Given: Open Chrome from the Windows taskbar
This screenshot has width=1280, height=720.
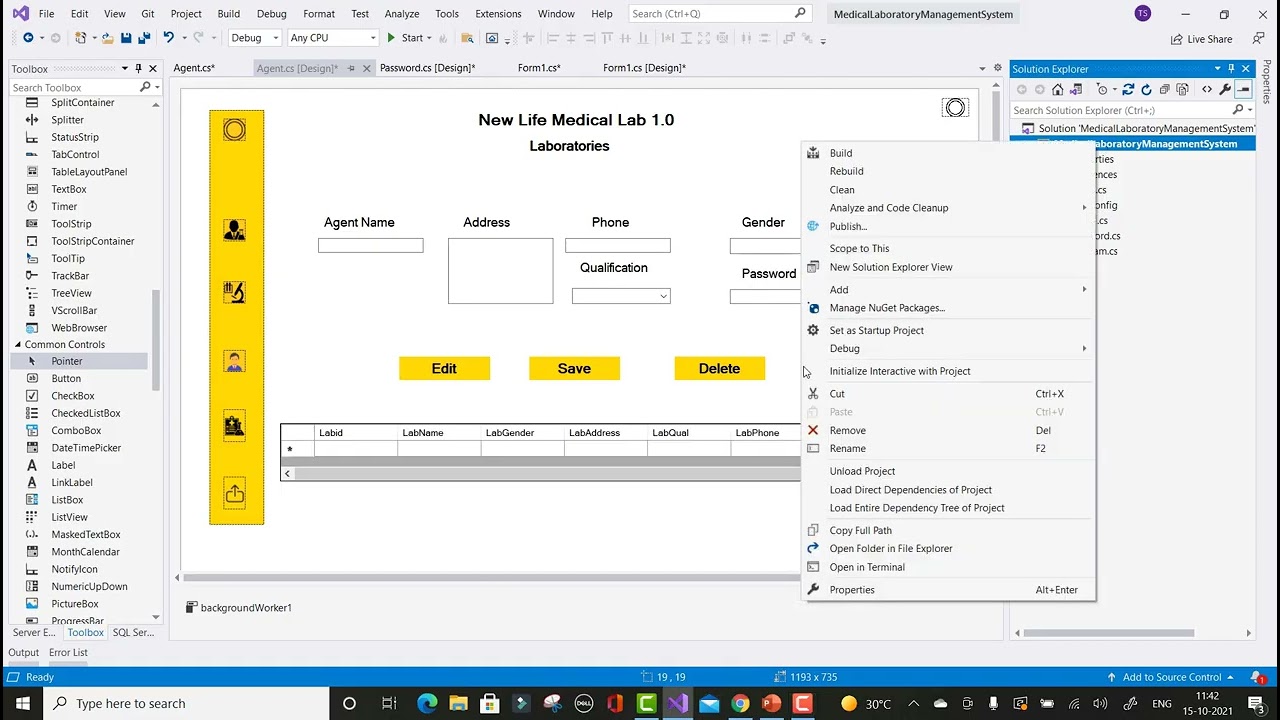Looking at the screenshot, I should coord(740,703).
